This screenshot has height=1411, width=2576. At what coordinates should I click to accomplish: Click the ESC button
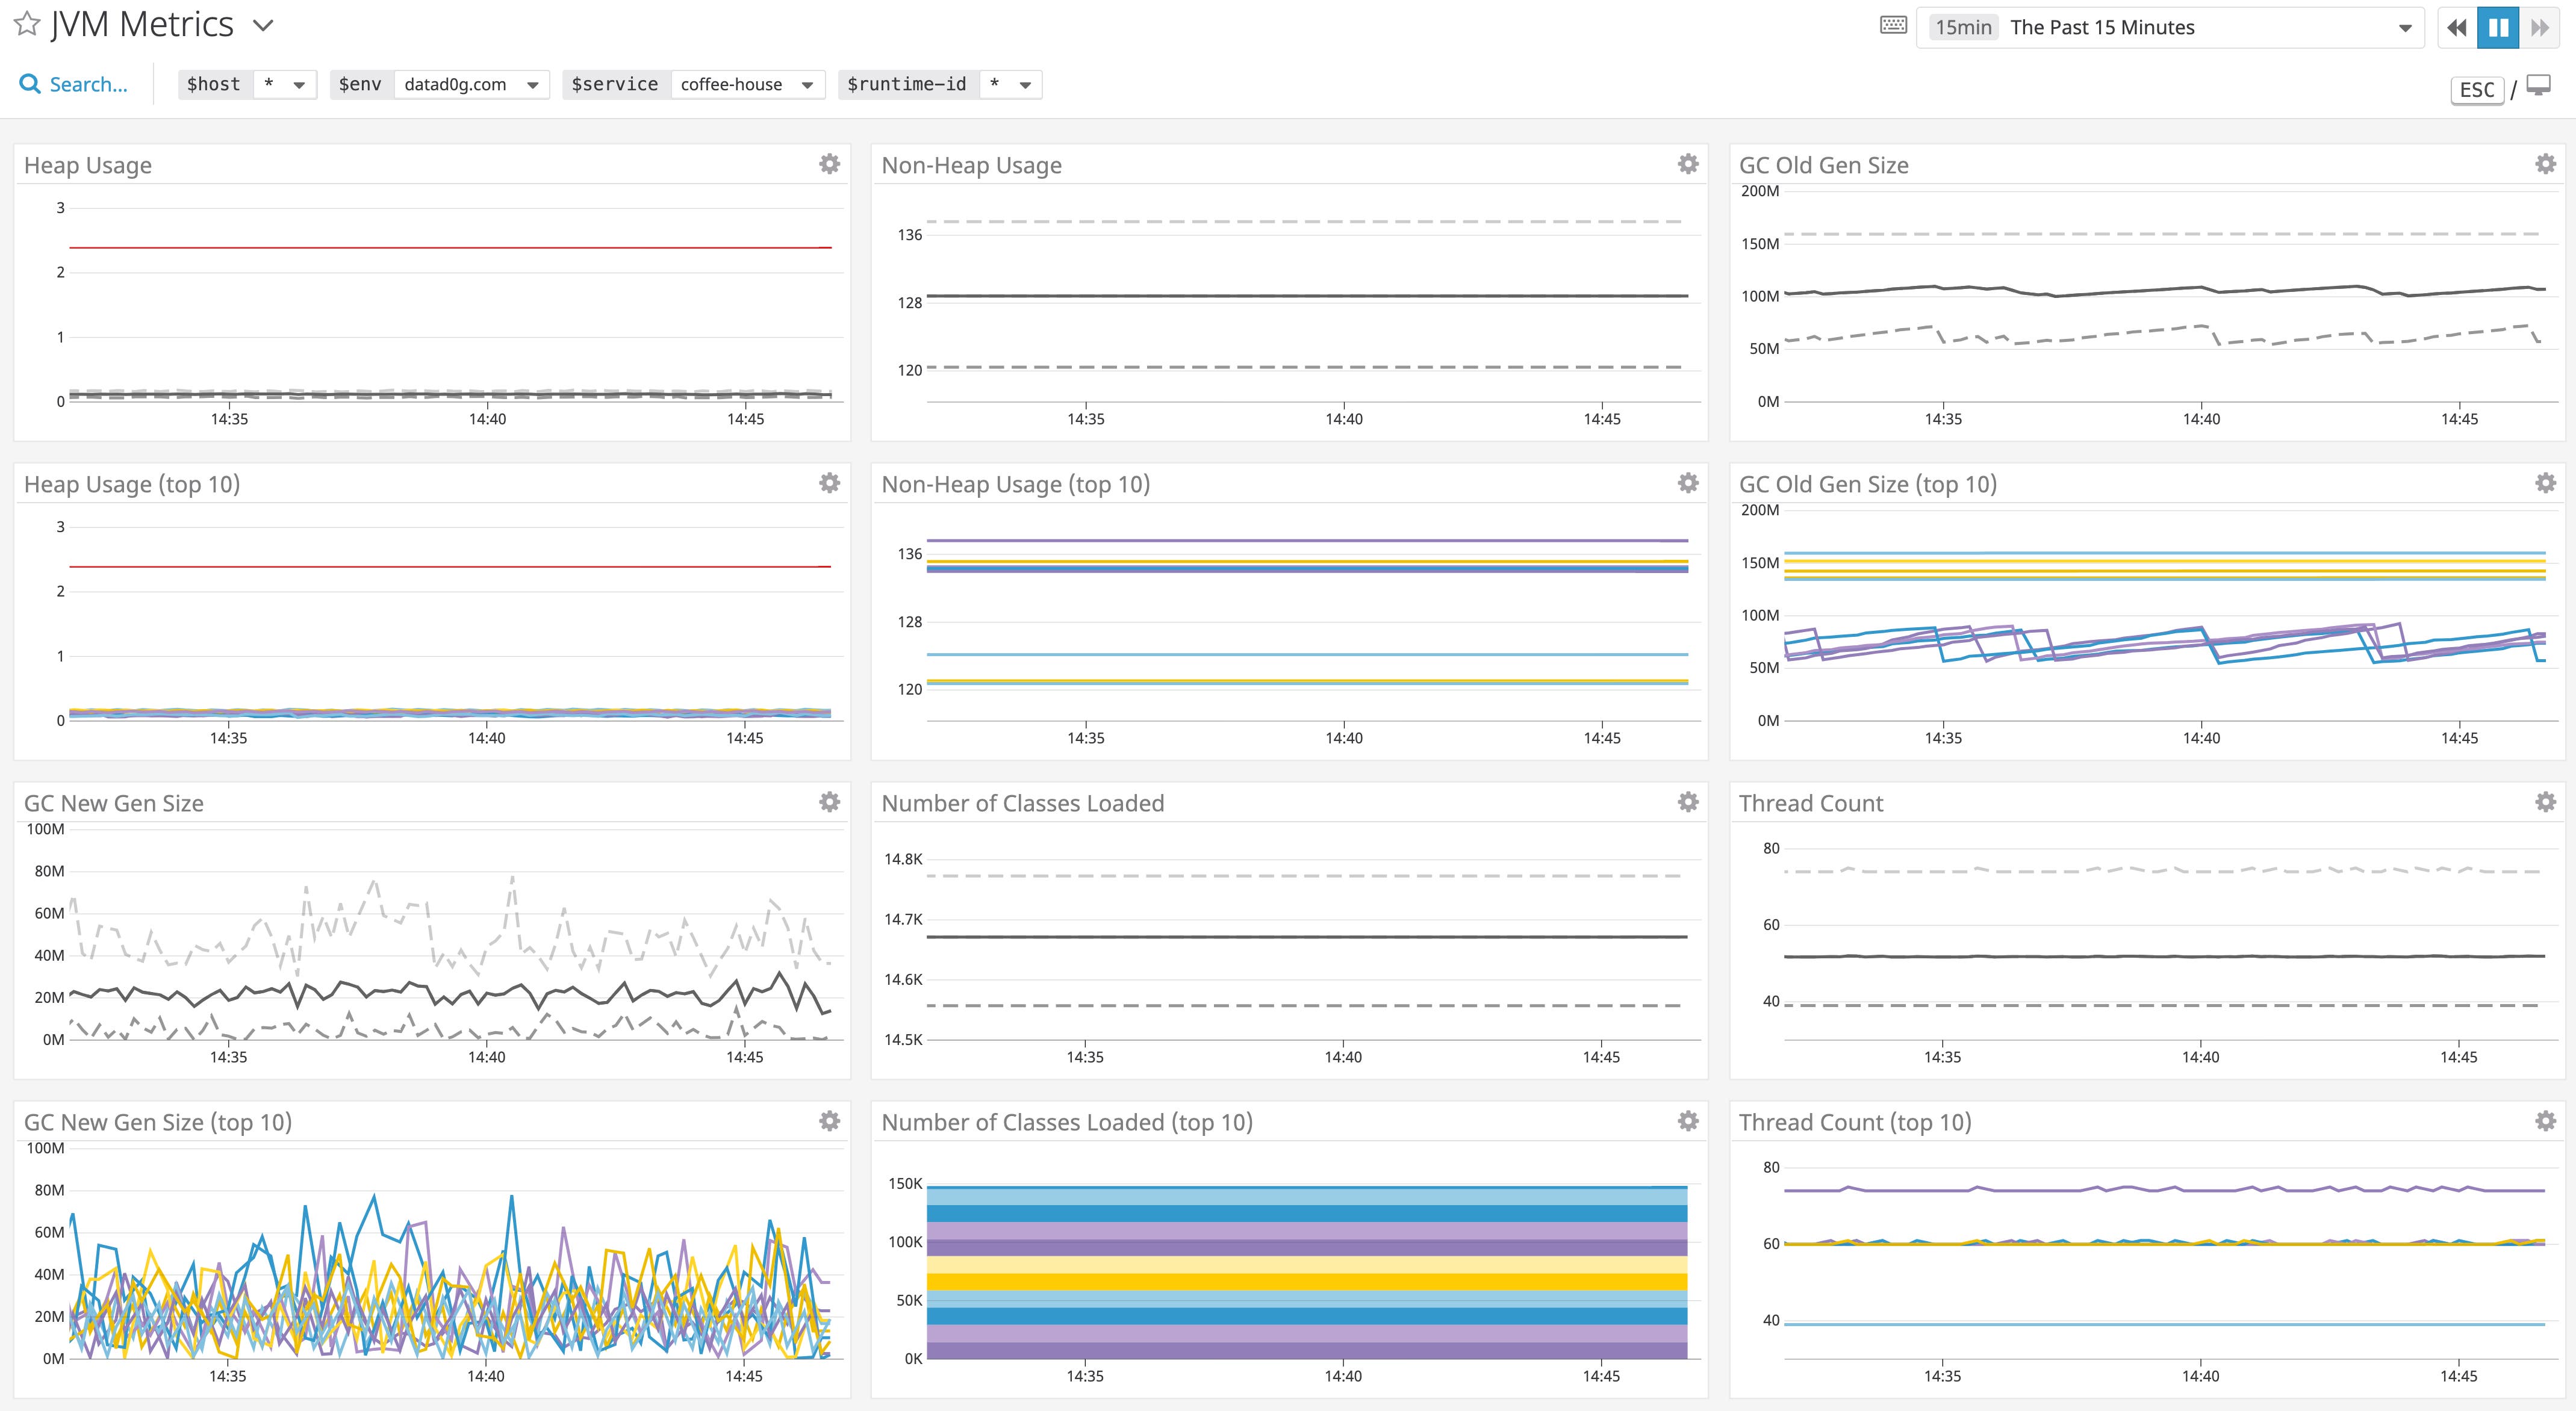[x=2477, y=89]
